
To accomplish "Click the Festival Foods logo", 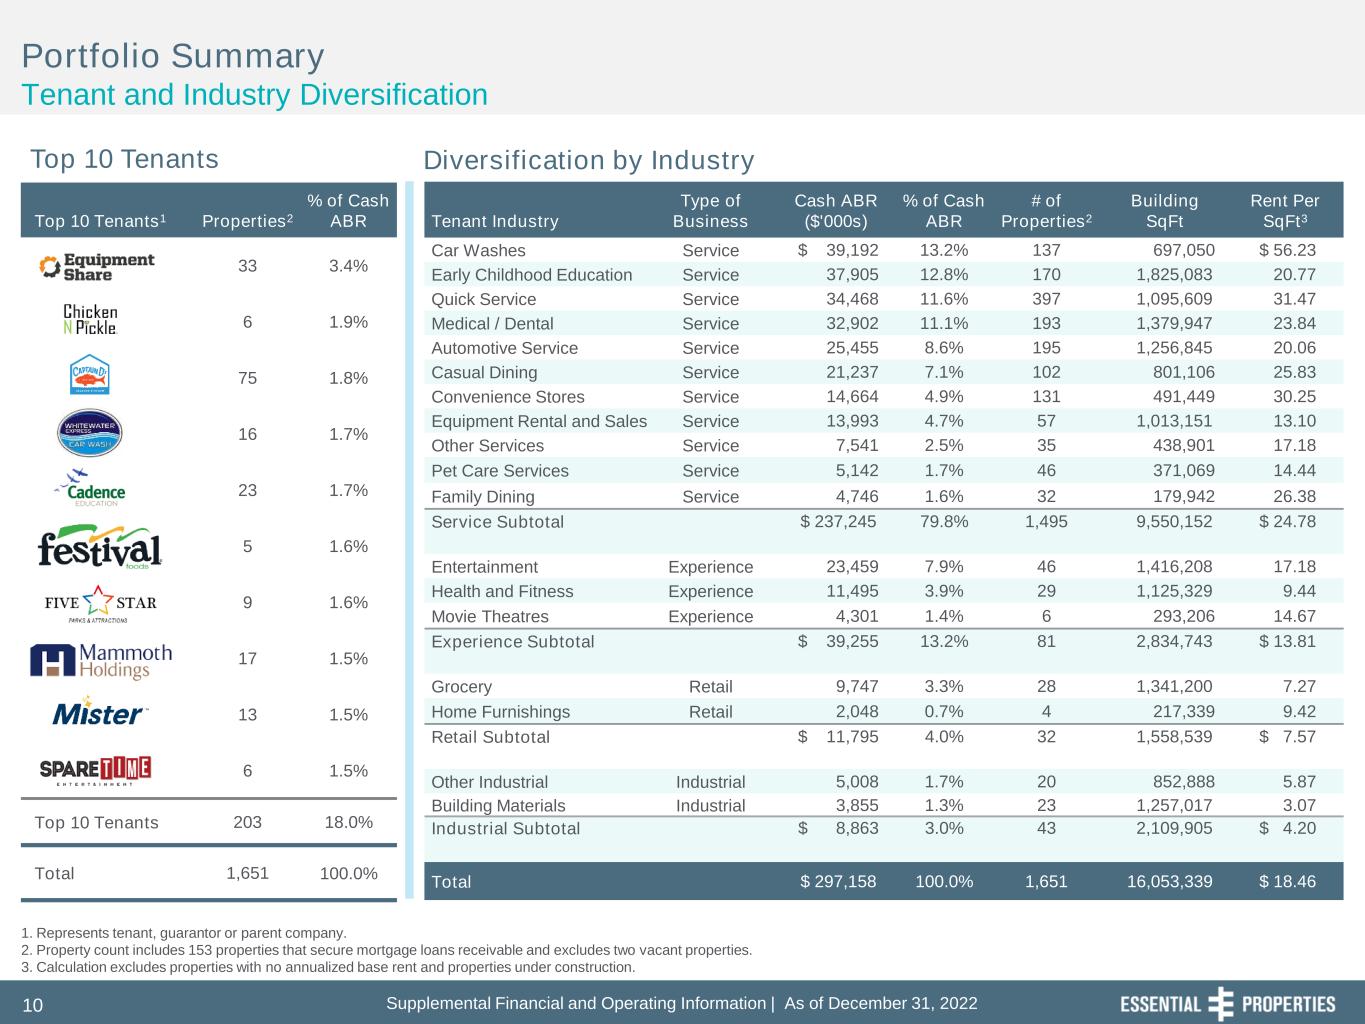I will pyautogui.click(x=99, y=547).
